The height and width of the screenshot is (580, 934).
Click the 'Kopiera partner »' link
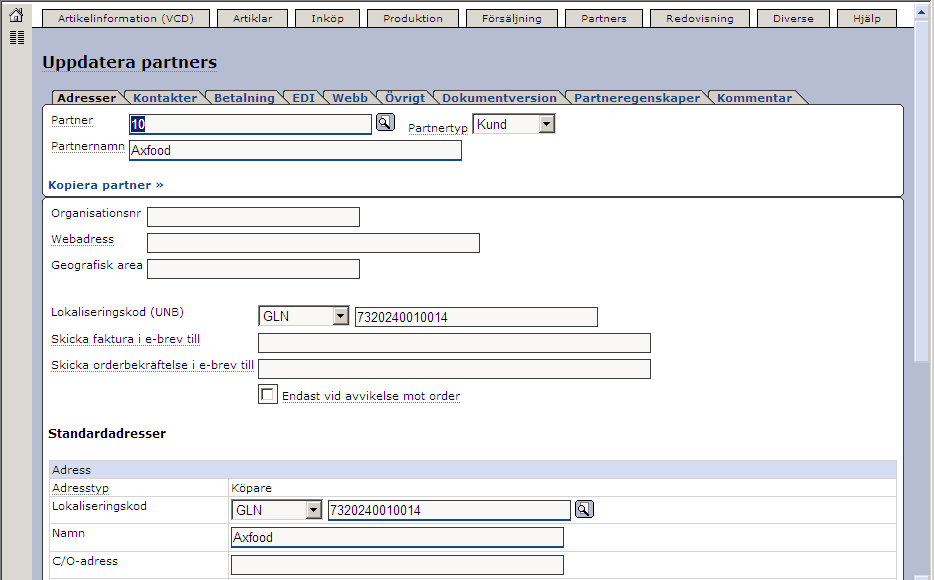(105, 185)
